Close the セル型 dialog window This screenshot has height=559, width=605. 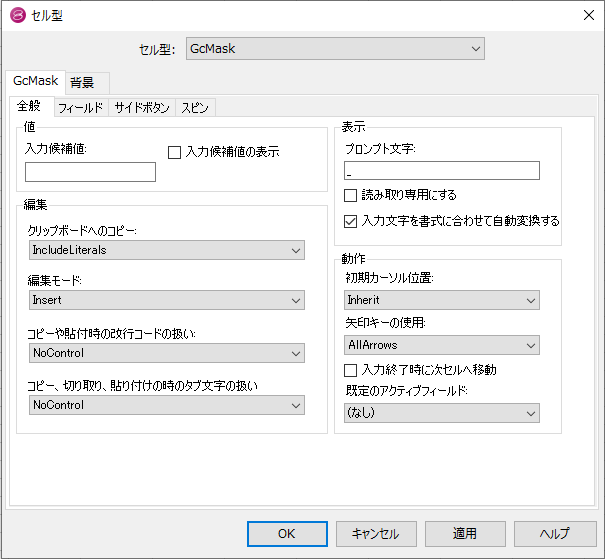point(589,15)
